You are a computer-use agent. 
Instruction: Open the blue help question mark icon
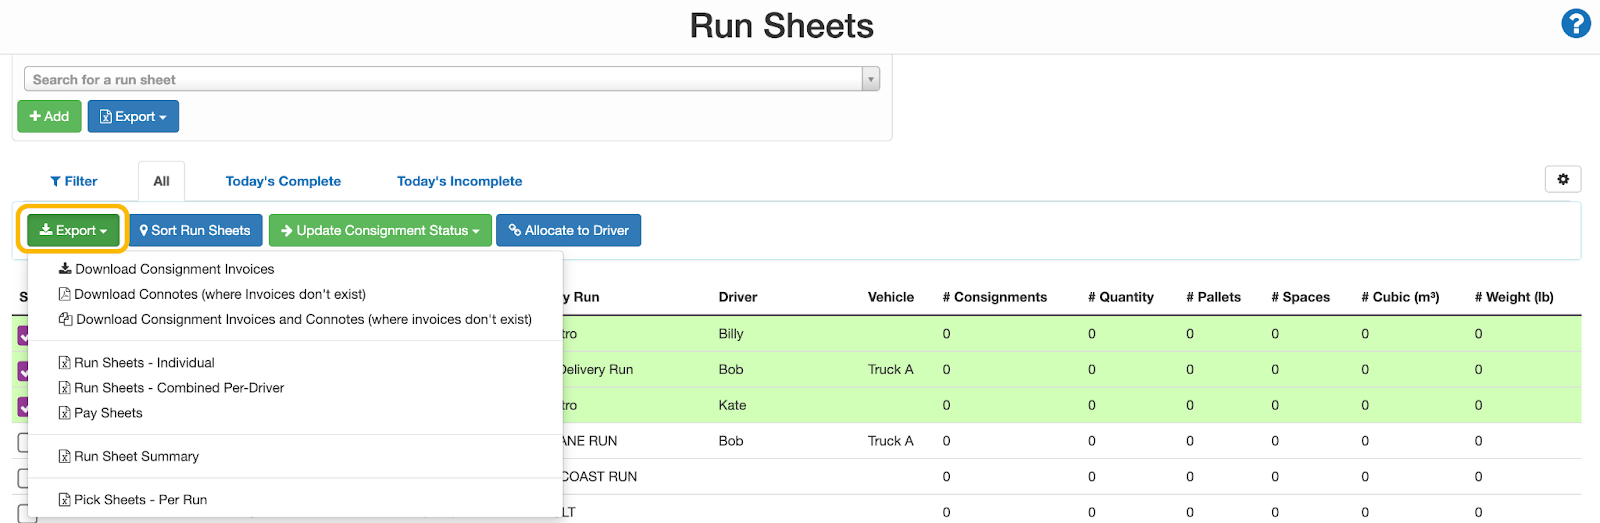1575,24
